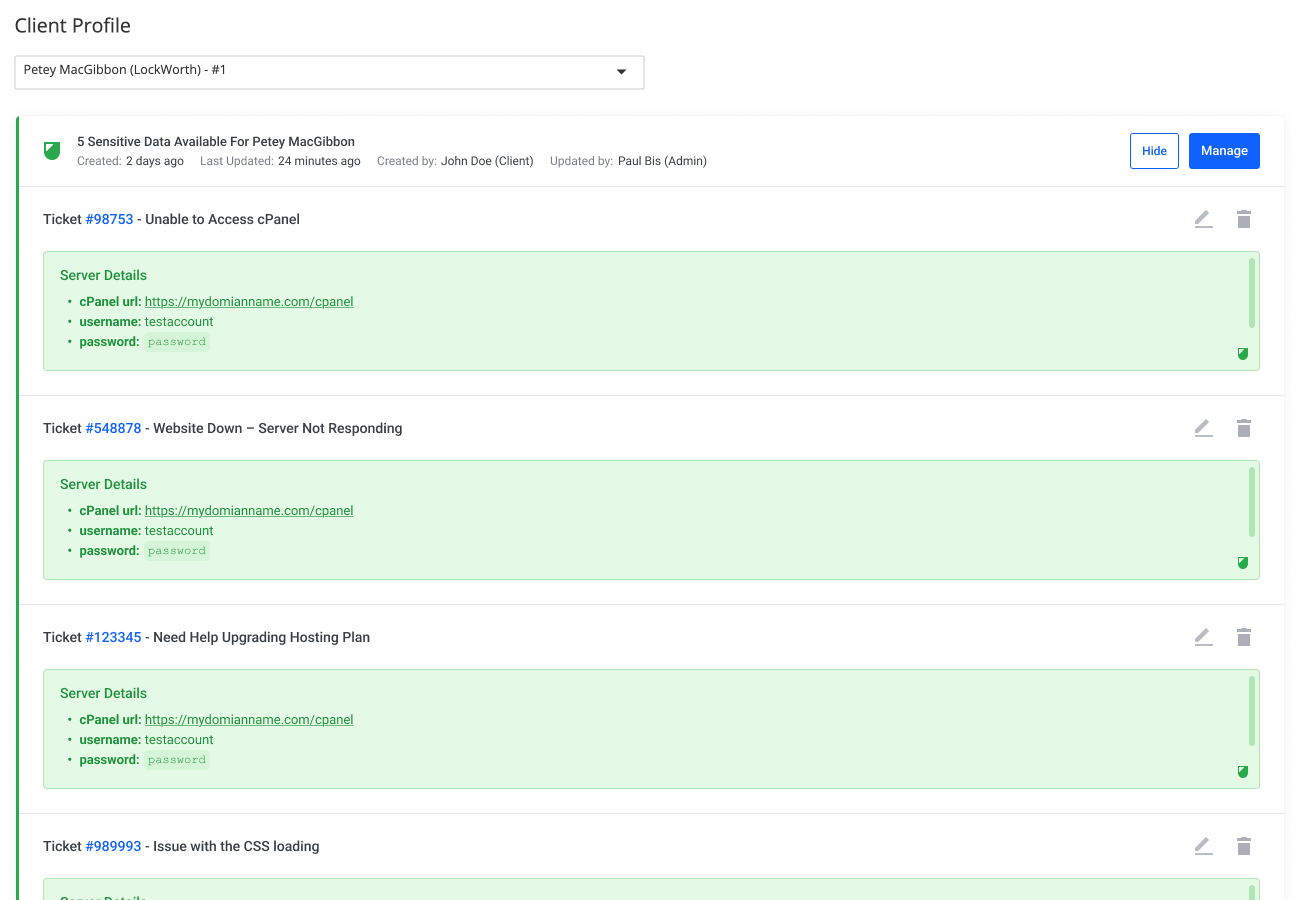Open ticket link #989993

(113, 846)
